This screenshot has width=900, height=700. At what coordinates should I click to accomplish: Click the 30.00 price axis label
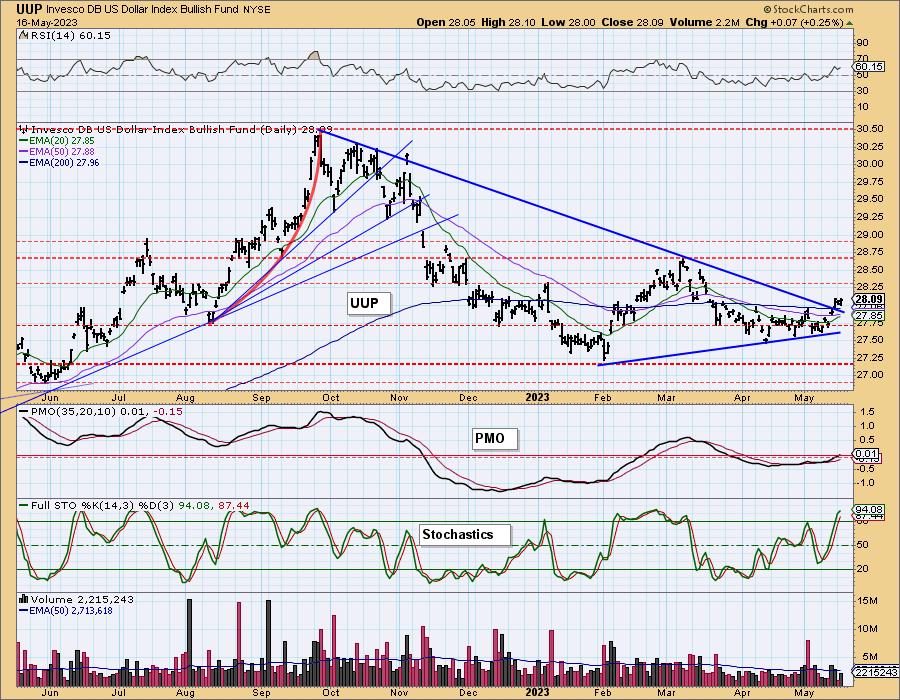coord(870,164)
